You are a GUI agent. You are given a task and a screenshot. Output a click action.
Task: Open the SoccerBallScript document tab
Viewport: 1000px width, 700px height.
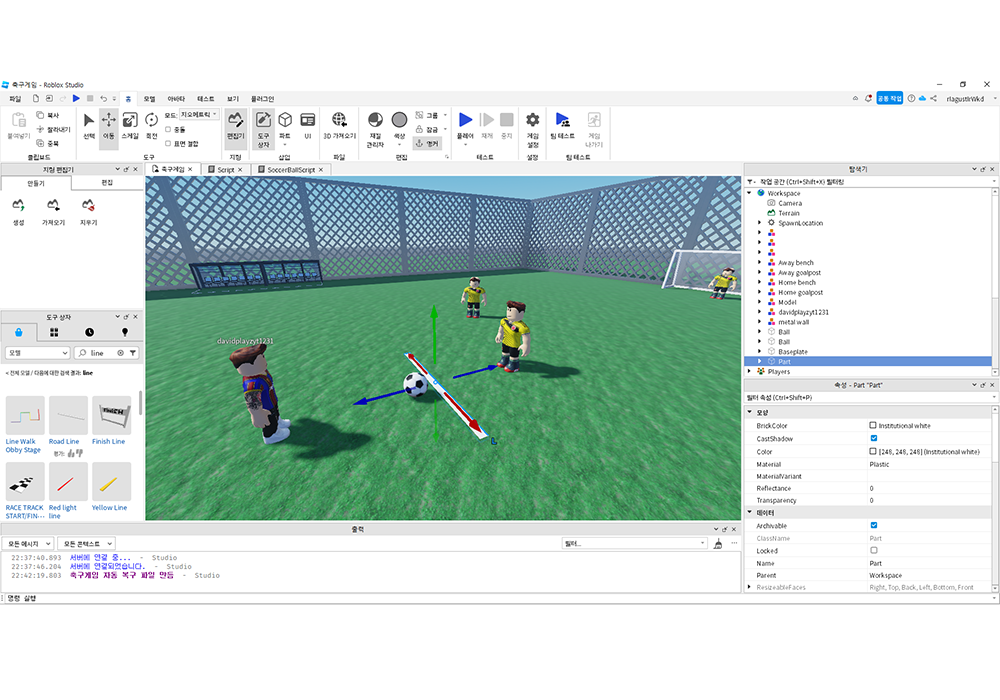pos(291,170)
